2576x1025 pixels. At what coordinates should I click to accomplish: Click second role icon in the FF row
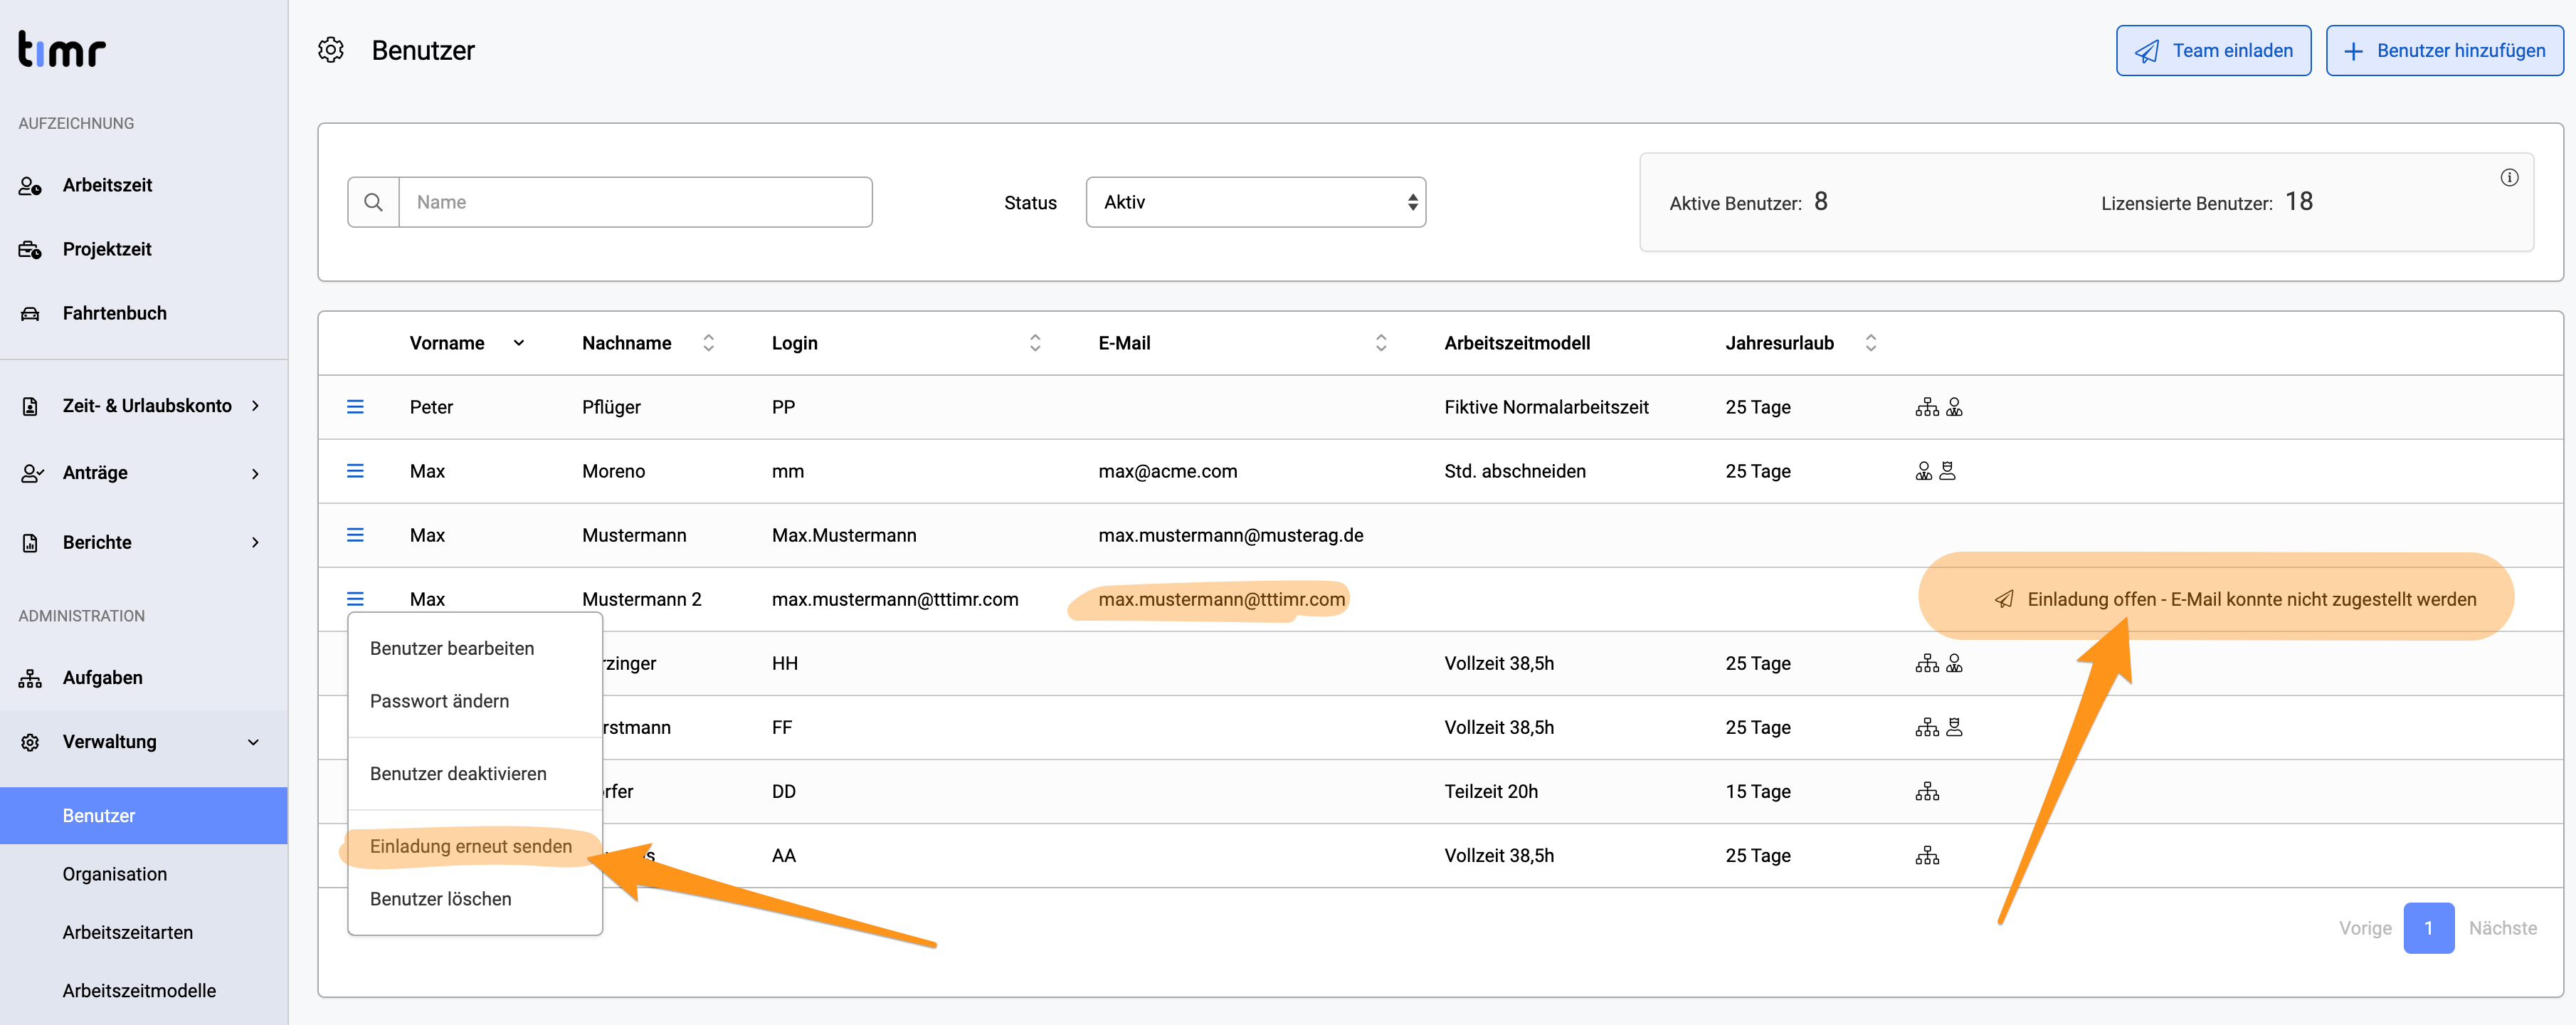1954,727
